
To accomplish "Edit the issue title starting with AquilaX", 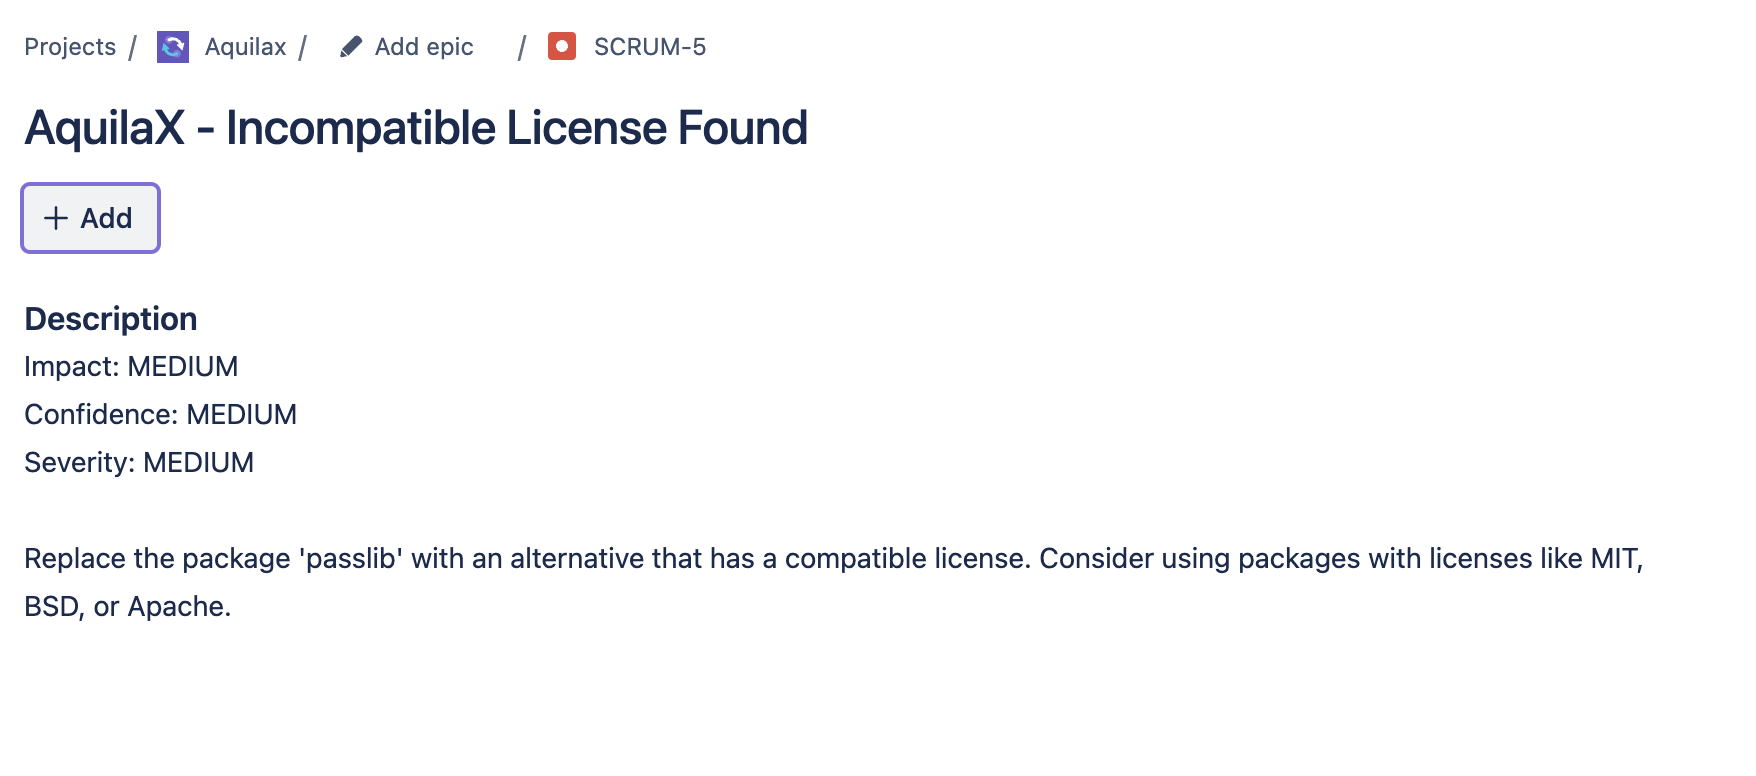I will tap(415, 128).
